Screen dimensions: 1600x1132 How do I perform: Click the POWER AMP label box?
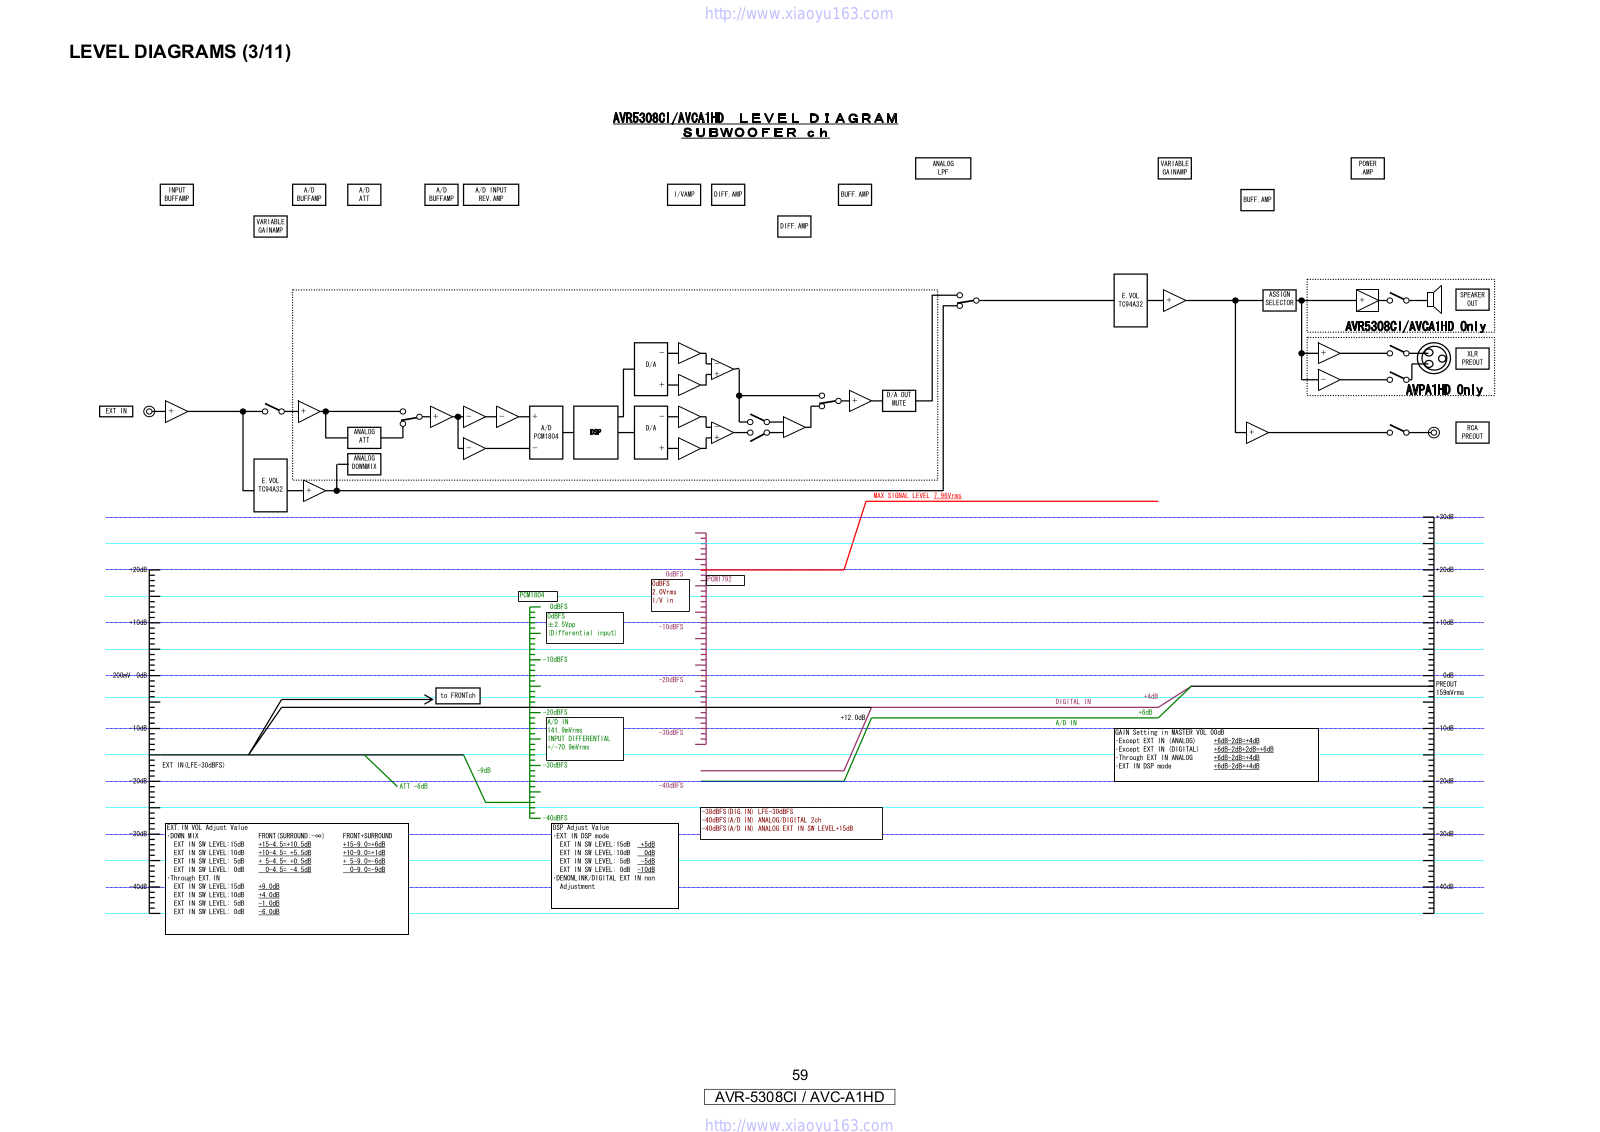(1367, 168)
